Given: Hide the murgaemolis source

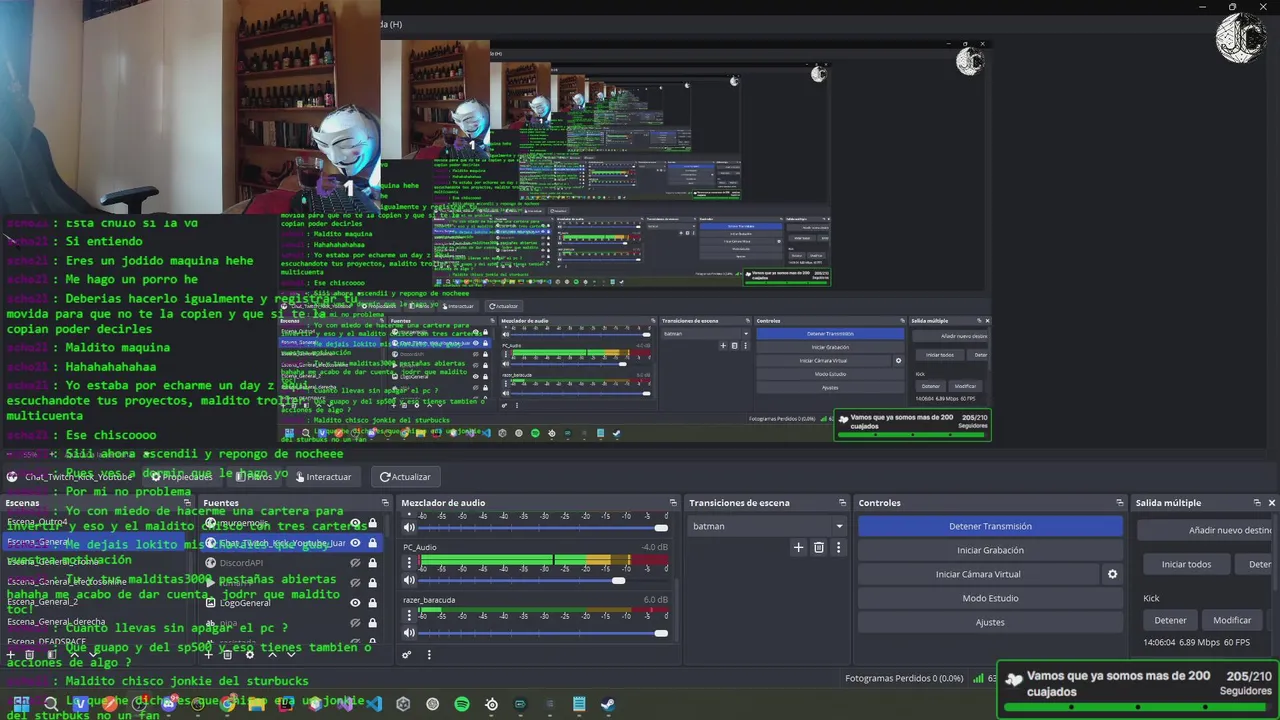Looking at the screenshot, I should coord(355,523).
